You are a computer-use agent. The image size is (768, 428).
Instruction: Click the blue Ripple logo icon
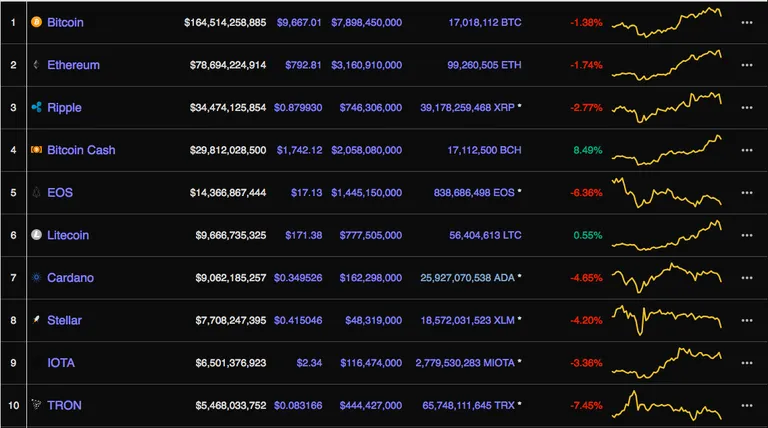36,107
